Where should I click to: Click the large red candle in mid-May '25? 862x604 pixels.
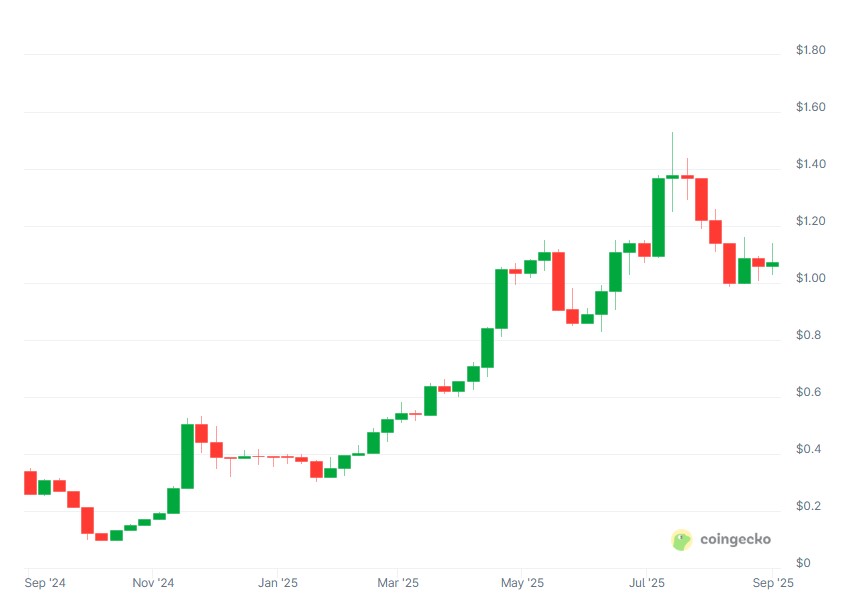(559, 281)
